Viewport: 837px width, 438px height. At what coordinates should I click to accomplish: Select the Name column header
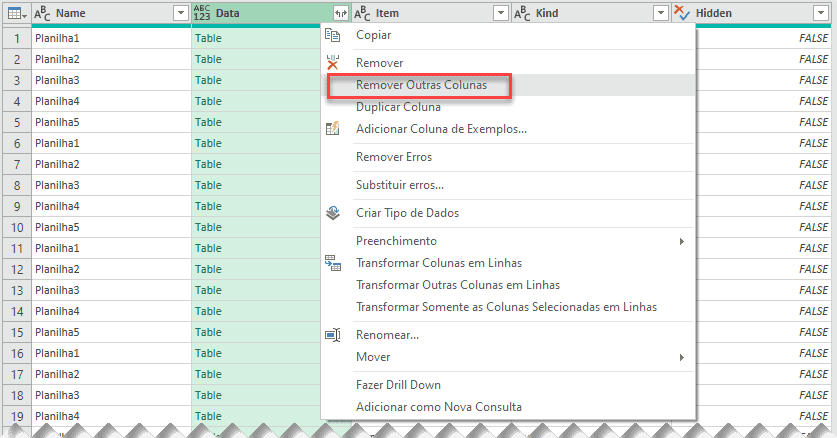pos(111,13)
